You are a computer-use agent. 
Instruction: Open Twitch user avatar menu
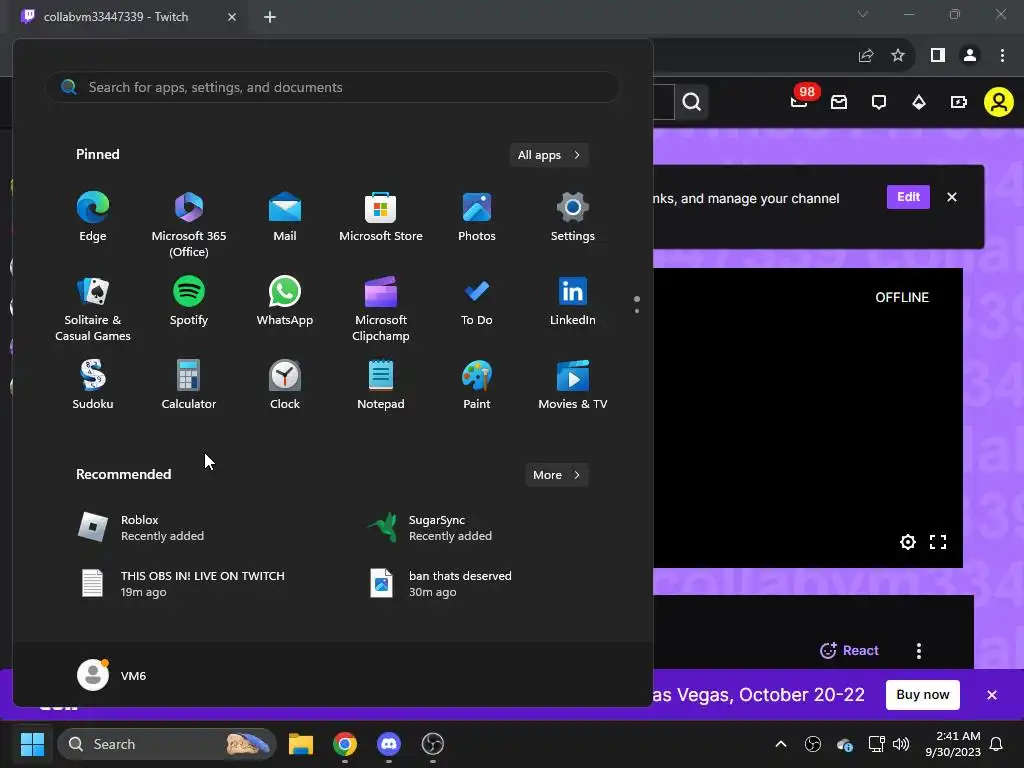coord(999,102)
